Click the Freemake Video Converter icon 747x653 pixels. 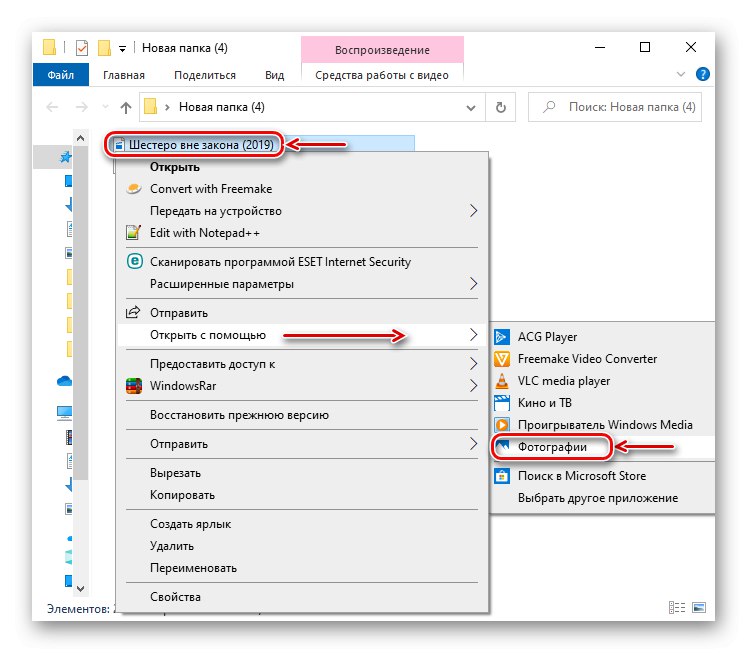(502, 359)
